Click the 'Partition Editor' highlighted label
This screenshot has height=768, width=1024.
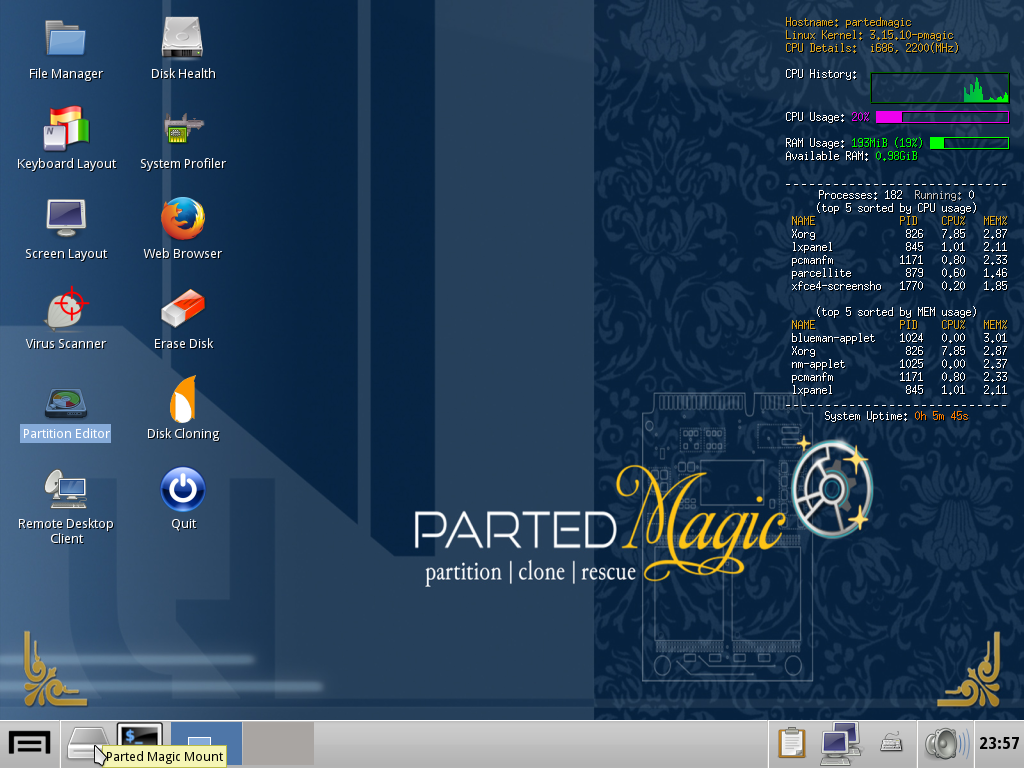[66, 434]
